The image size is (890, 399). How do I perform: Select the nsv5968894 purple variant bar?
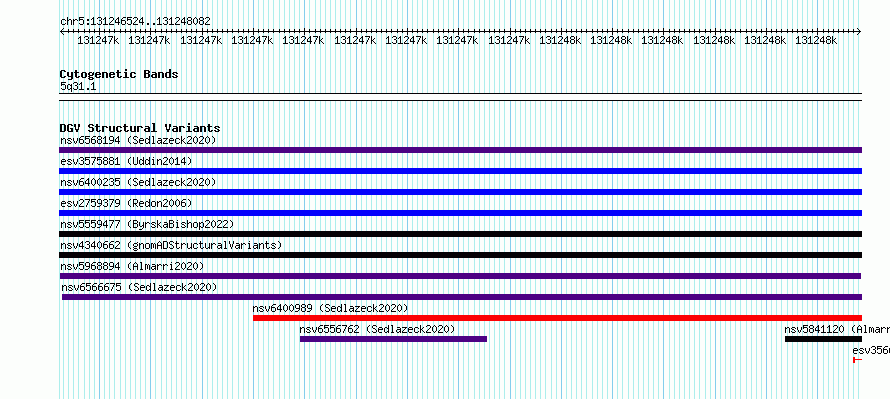tap(460, 276)
